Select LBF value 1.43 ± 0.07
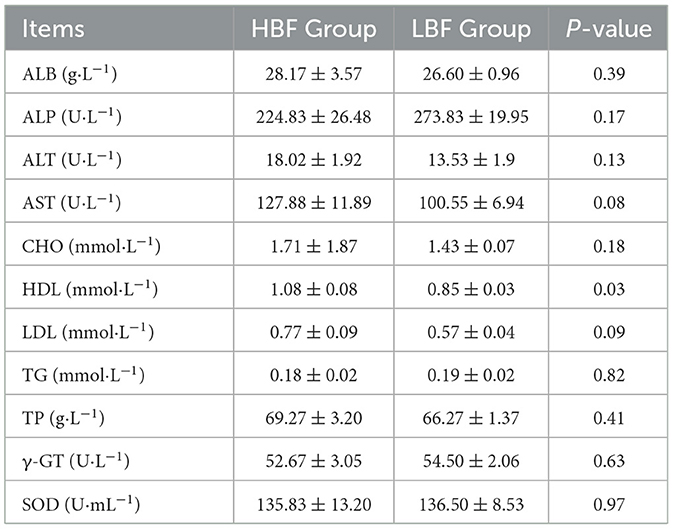The width and height of the screenshot is (673, 529). tap(467, 246)
